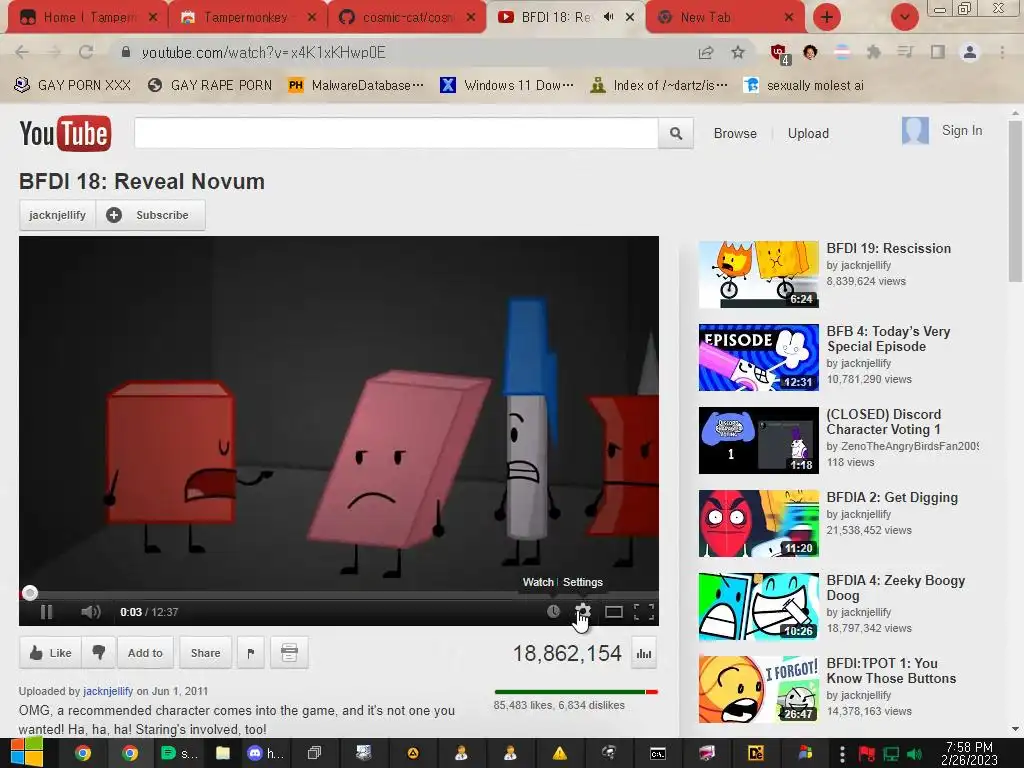Mute the BFDI 18 tab via its speaker icon
Screen dimensions: 1024x768
(608, 17)
